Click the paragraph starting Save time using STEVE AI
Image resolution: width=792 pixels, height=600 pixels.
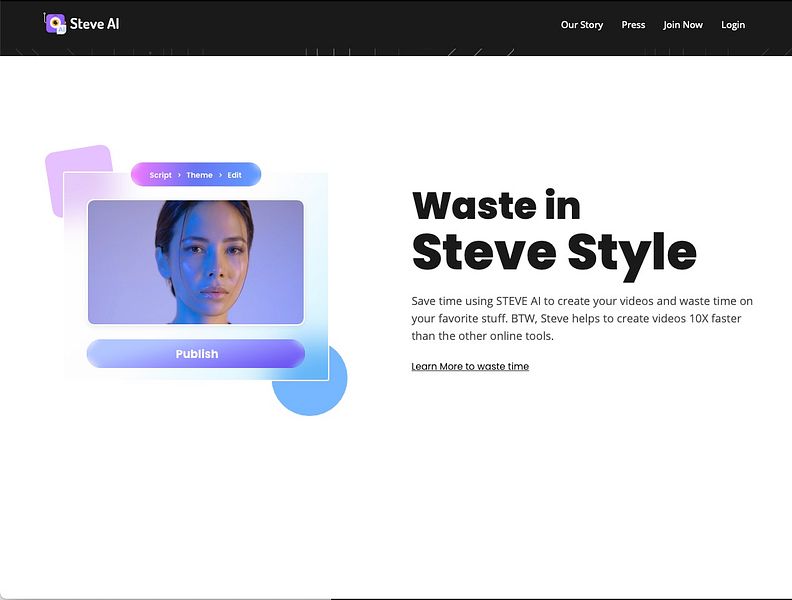point(582,318)
